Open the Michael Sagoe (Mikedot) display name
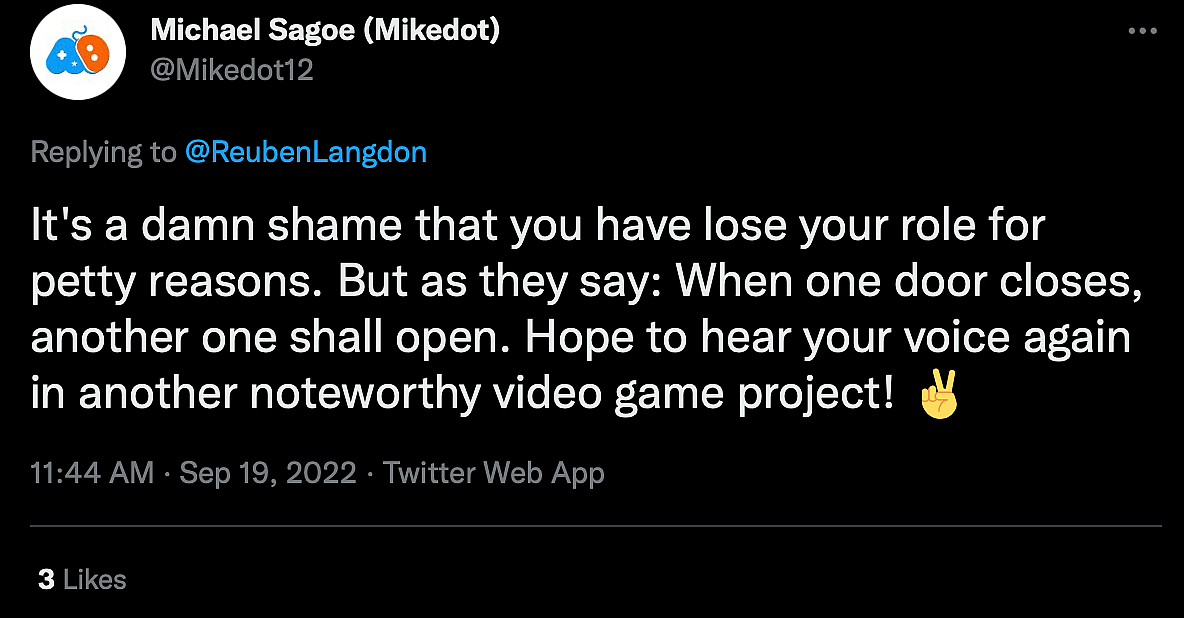Image resolution: width=1184 pixels, height=618 pixels. click(x=325, y=30)
